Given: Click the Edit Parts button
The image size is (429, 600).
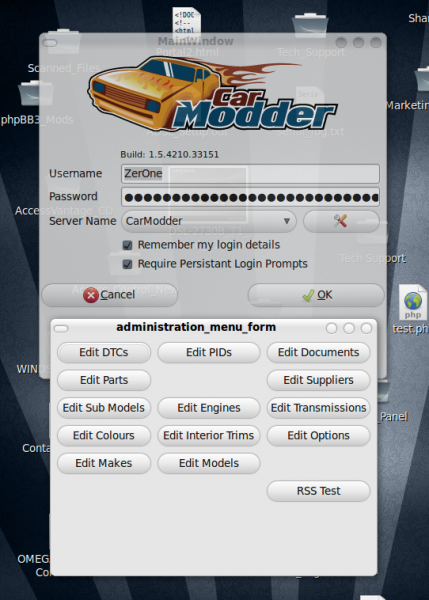Looking at the screenshot, I should click(104, 380).
